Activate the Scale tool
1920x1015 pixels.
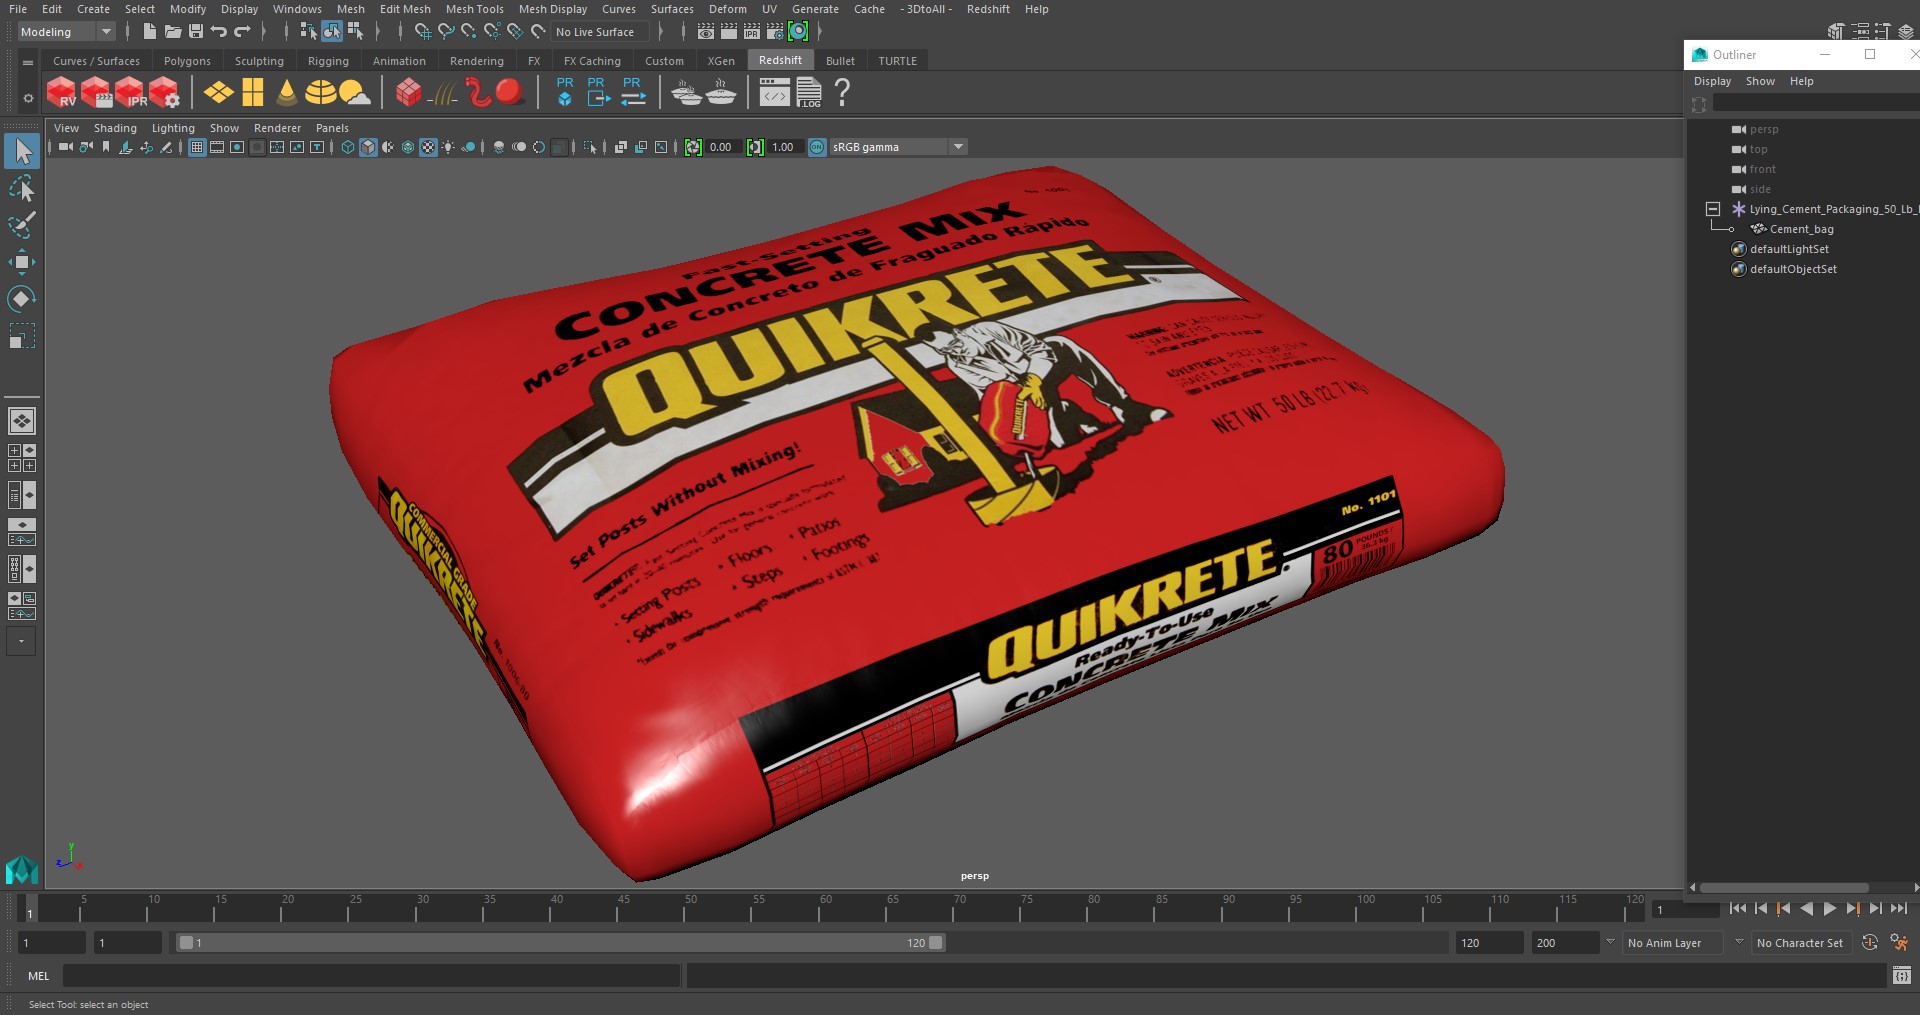point(21,336)
